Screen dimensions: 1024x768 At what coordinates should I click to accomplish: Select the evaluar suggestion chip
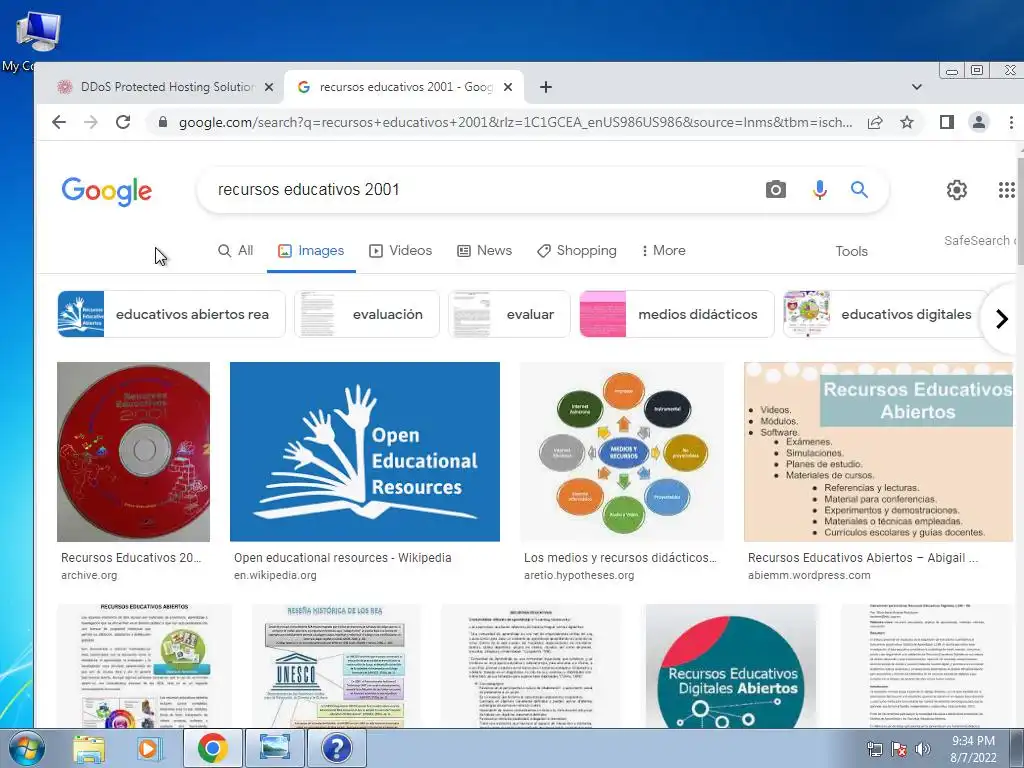[x=509, y=314]
